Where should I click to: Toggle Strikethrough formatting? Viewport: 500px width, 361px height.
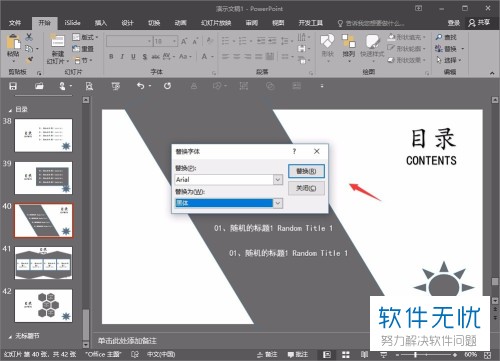click(155, 57)
